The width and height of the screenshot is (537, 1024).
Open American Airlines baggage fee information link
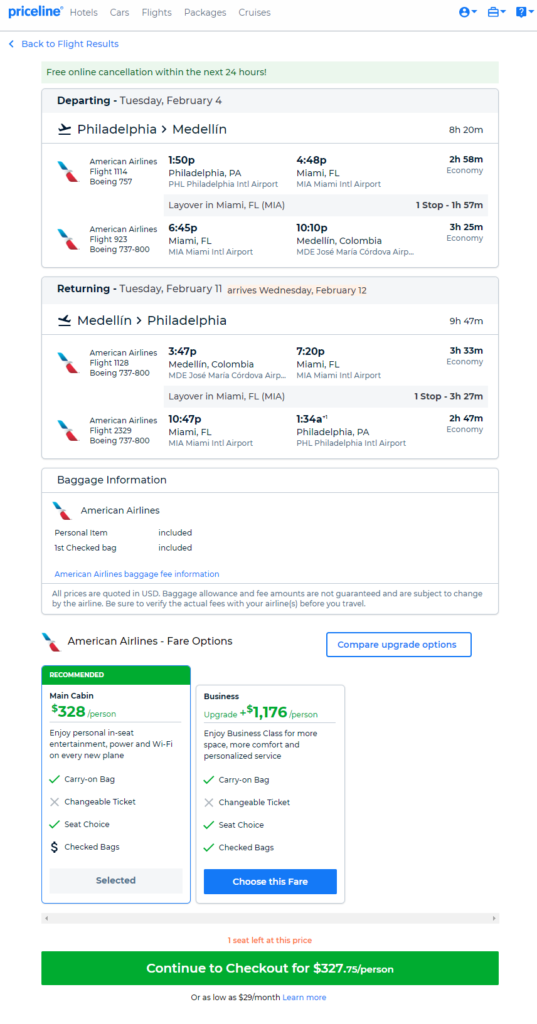coord(137,574)
